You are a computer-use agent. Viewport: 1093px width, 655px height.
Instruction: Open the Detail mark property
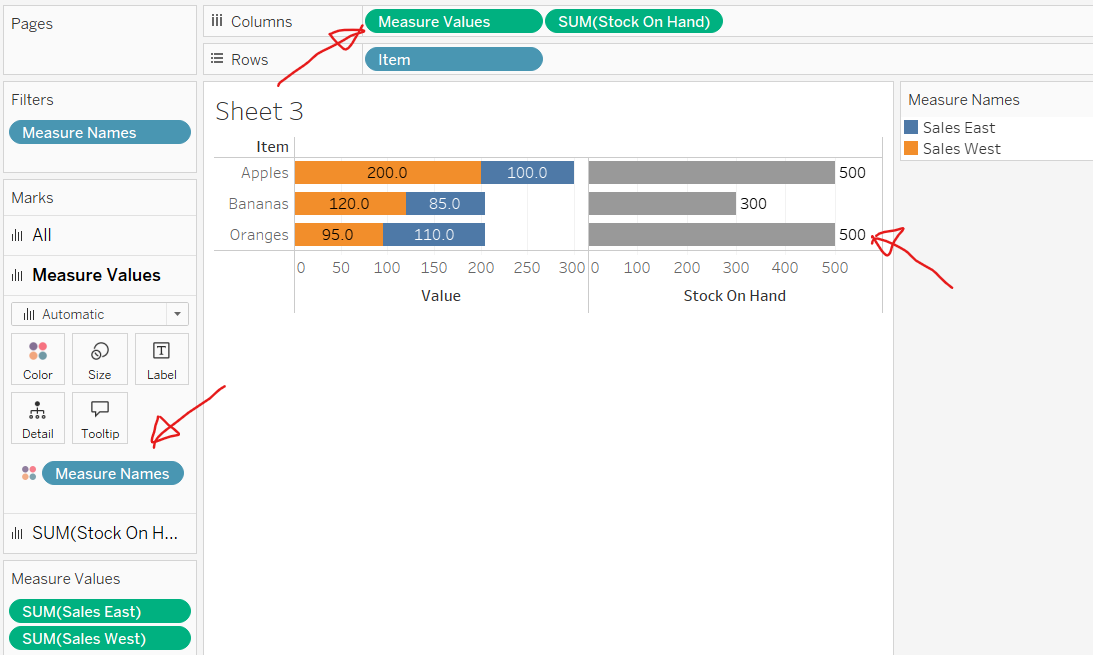[x=38, y=418]
